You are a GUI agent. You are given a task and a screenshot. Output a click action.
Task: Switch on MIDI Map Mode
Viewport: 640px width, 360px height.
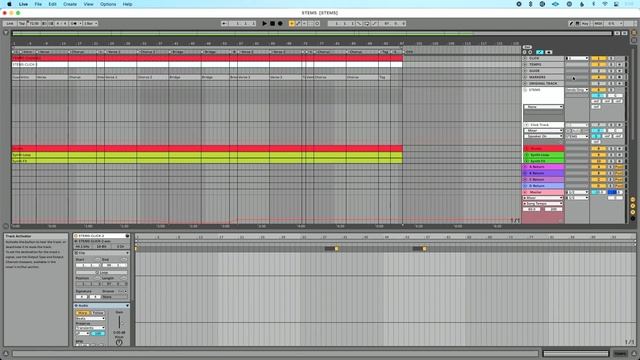click(x=598, y=24)
